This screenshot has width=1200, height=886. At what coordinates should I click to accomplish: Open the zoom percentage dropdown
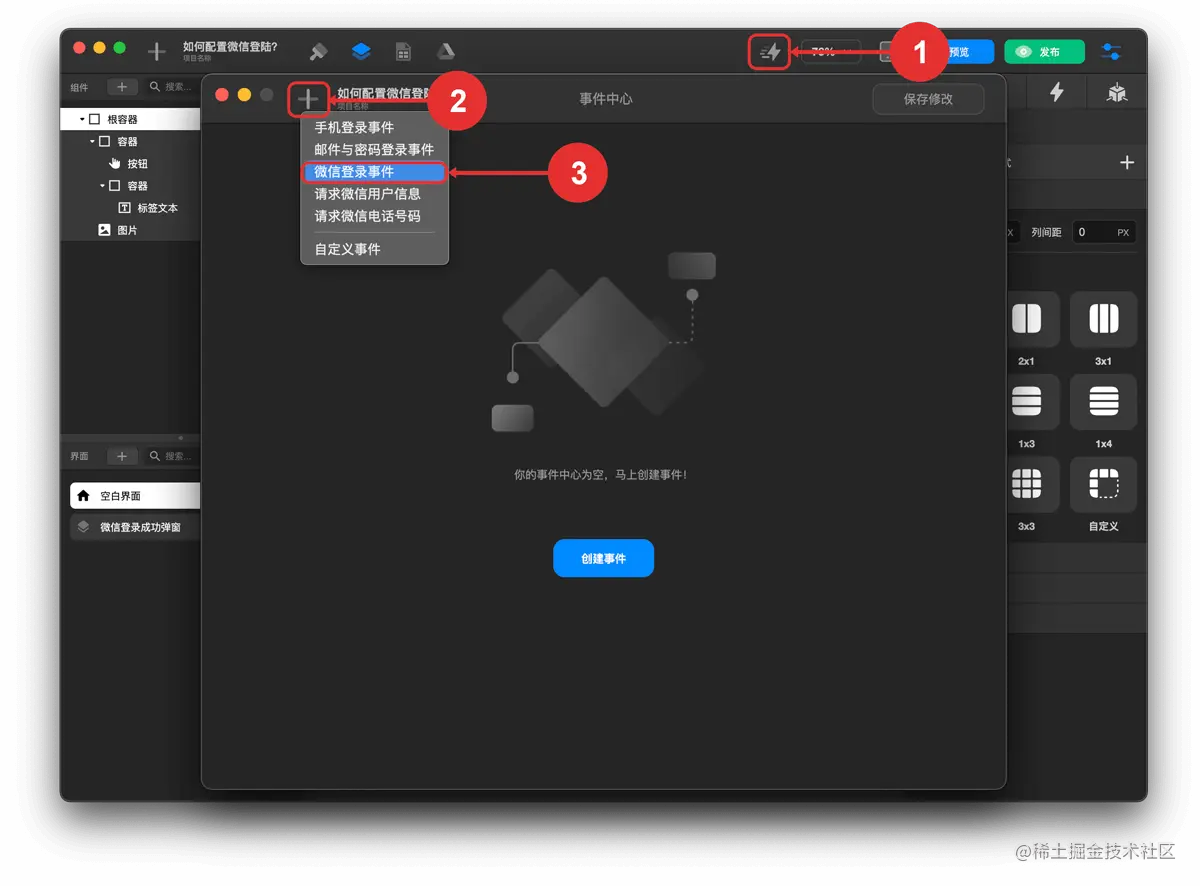click(x=830, y=52)
